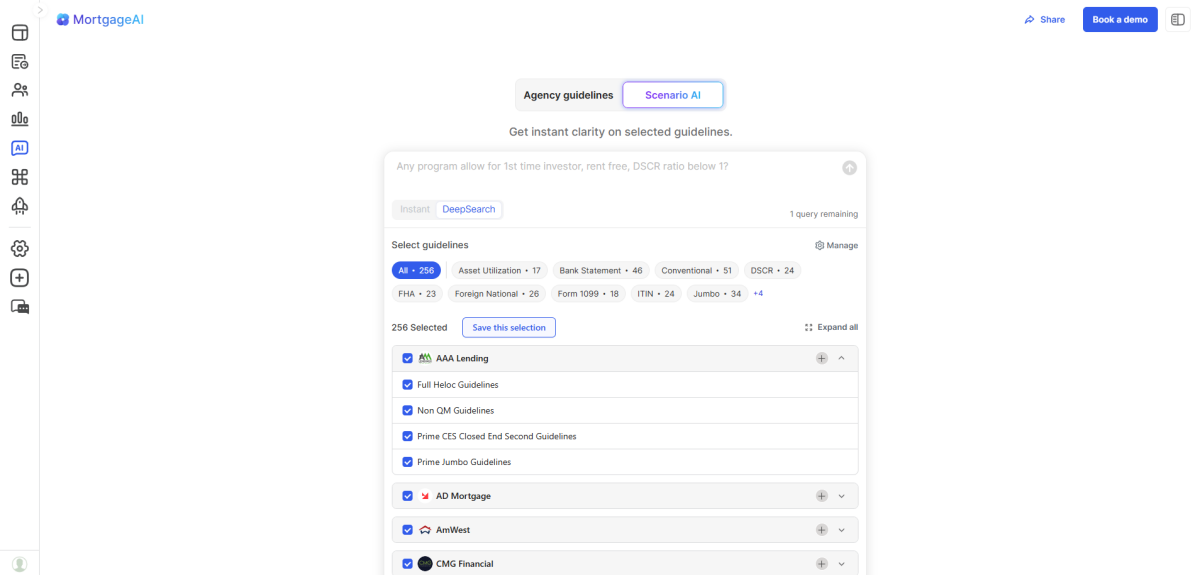Viewport: 1200px width, 575px height.
Task: Submit the query with the arrow button
Action: [849, 168]
